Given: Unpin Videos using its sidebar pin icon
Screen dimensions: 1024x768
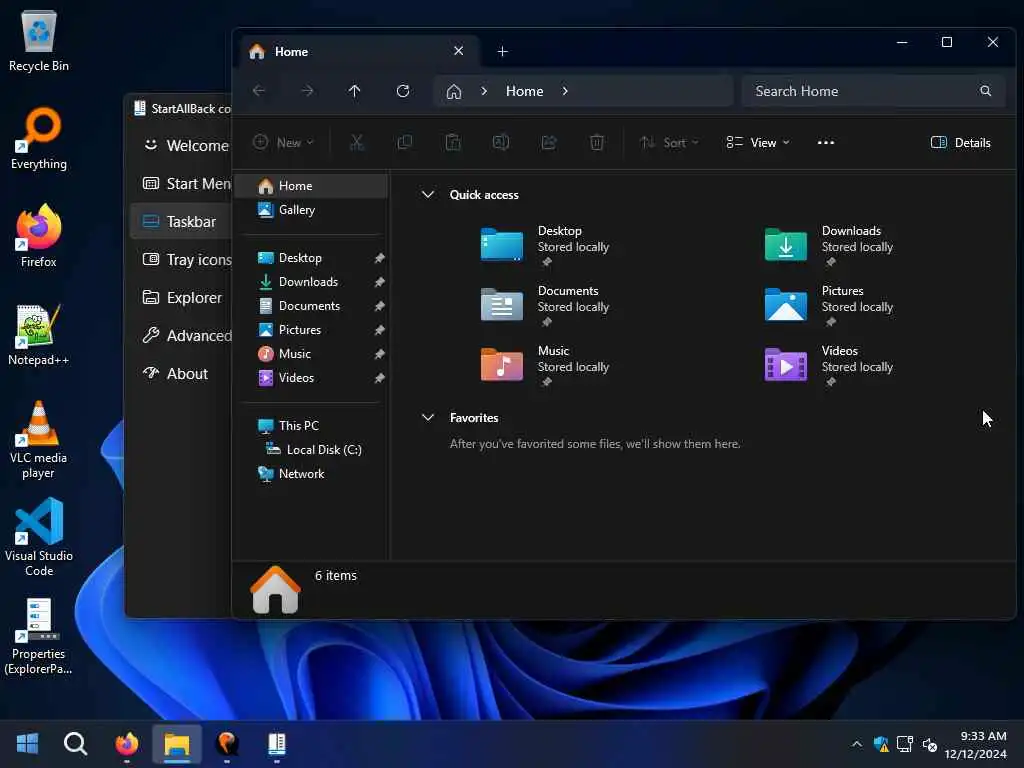Looking at the screenshot, I should coord(379,378).
